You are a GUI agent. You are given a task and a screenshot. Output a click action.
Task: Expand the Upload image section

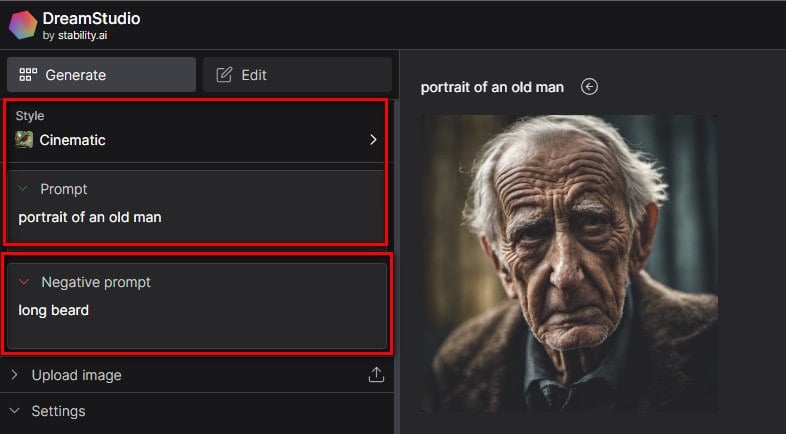point(197,375)
